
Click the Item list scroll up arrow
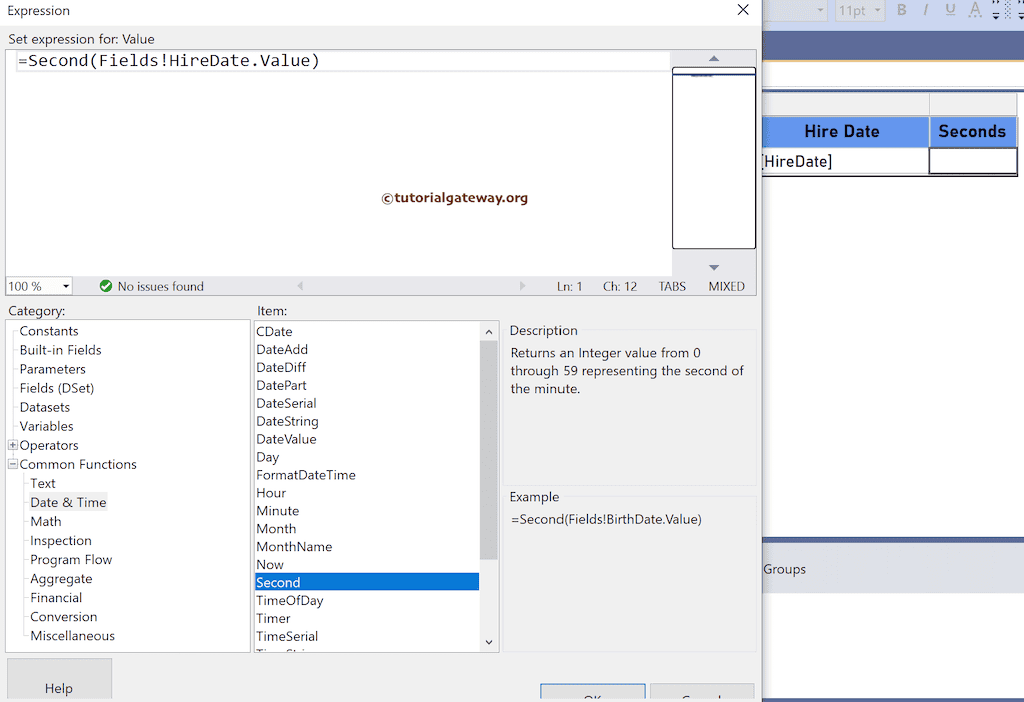[488, 332]
